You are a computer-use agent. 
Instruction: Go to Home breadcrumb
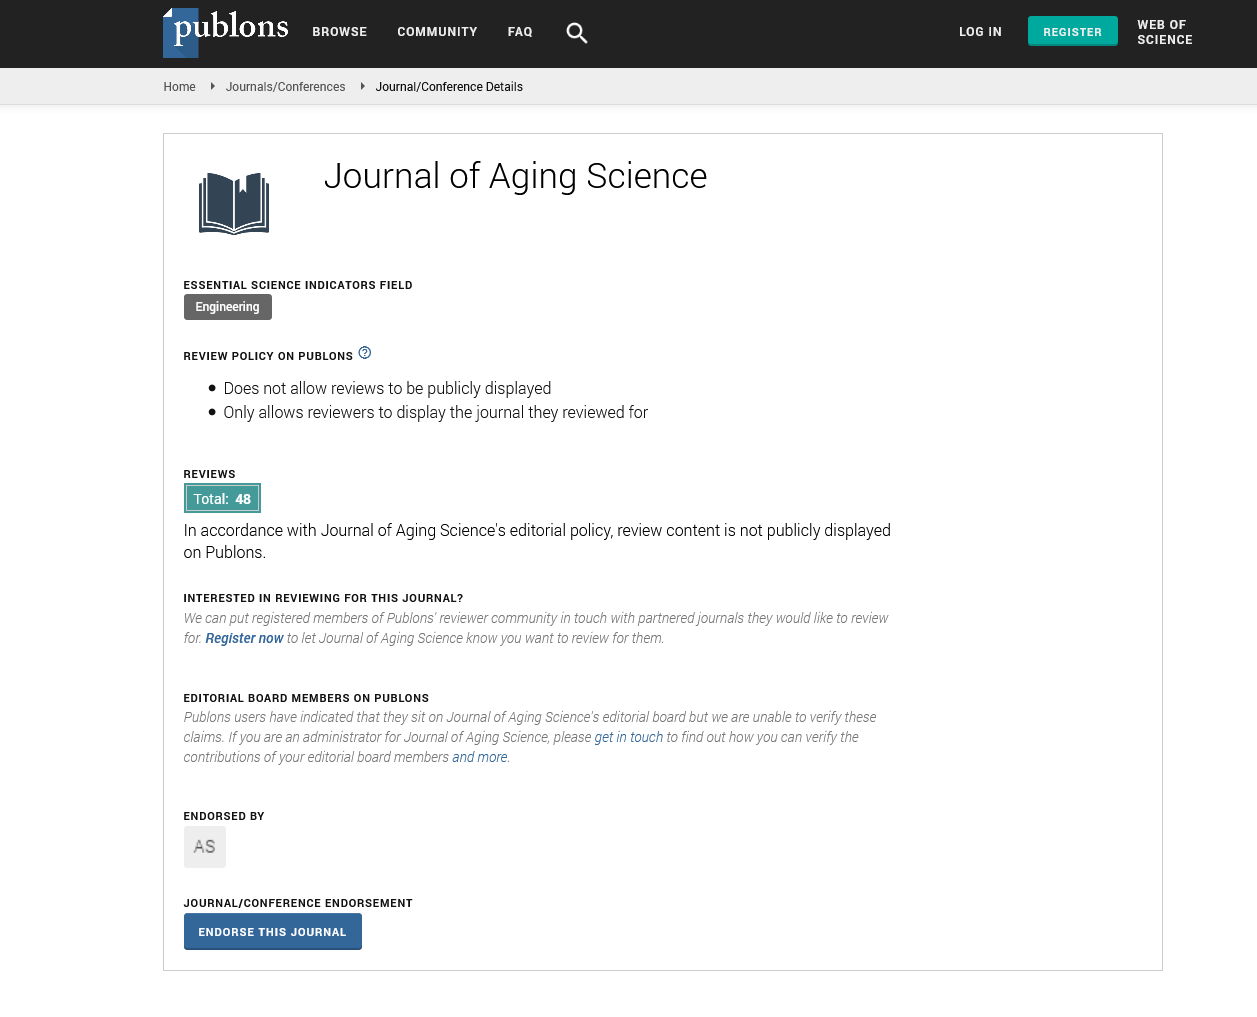(180, 87)
